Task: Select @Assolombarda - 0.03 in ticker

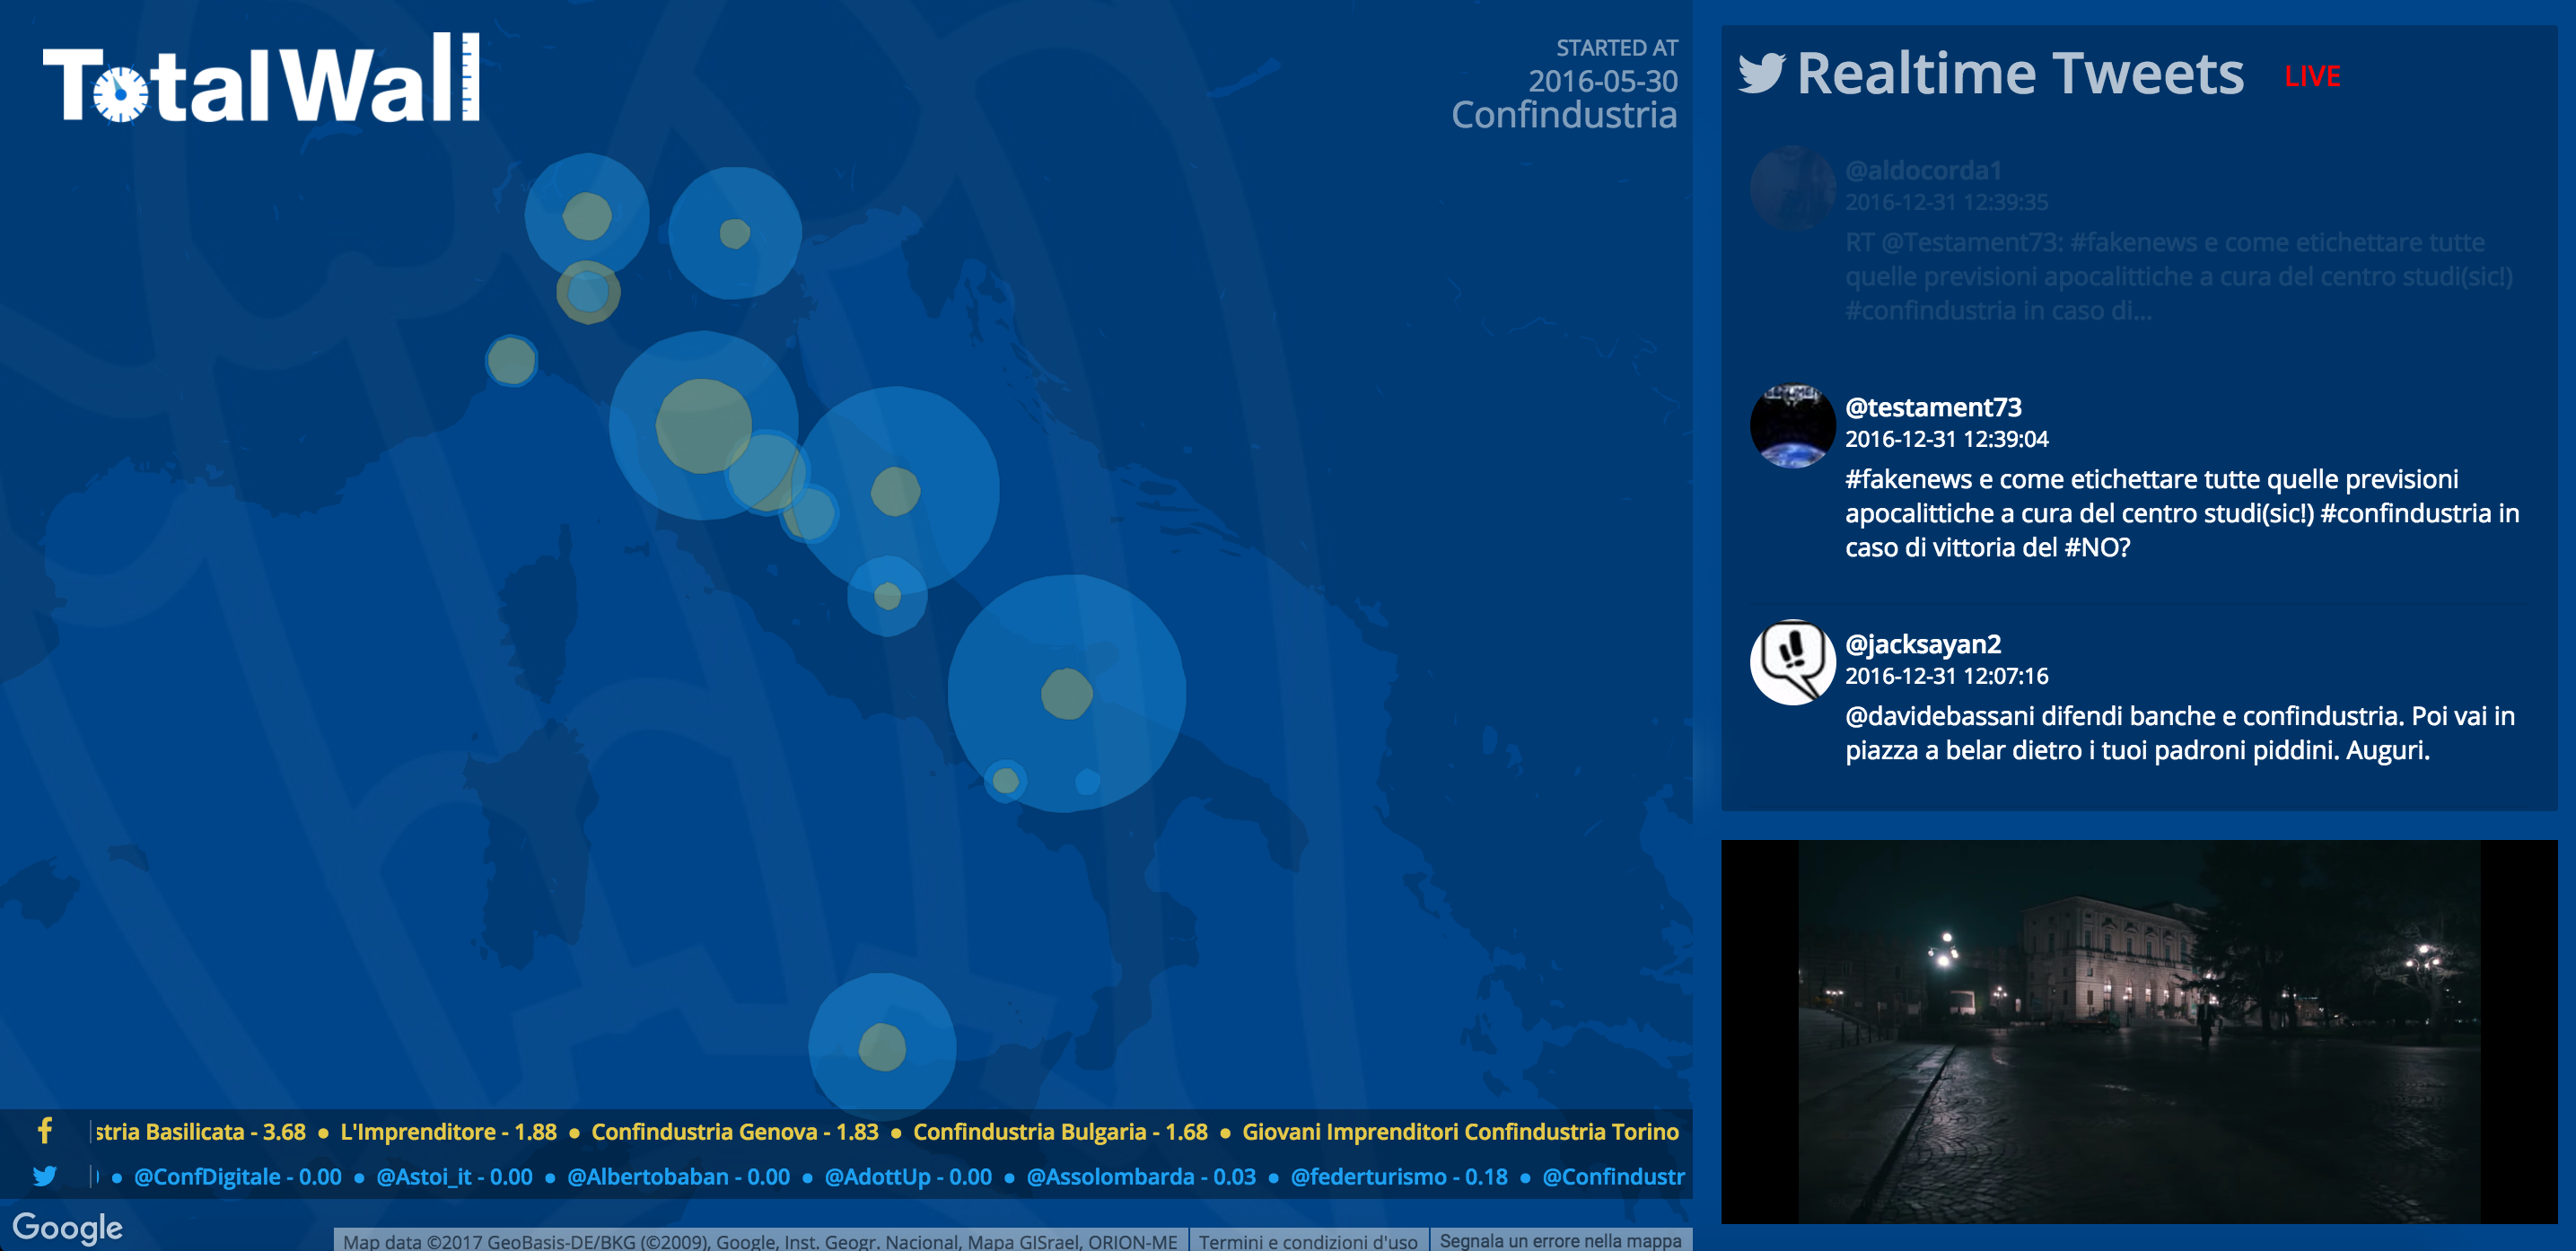Action: [x=1141, y=1177]
